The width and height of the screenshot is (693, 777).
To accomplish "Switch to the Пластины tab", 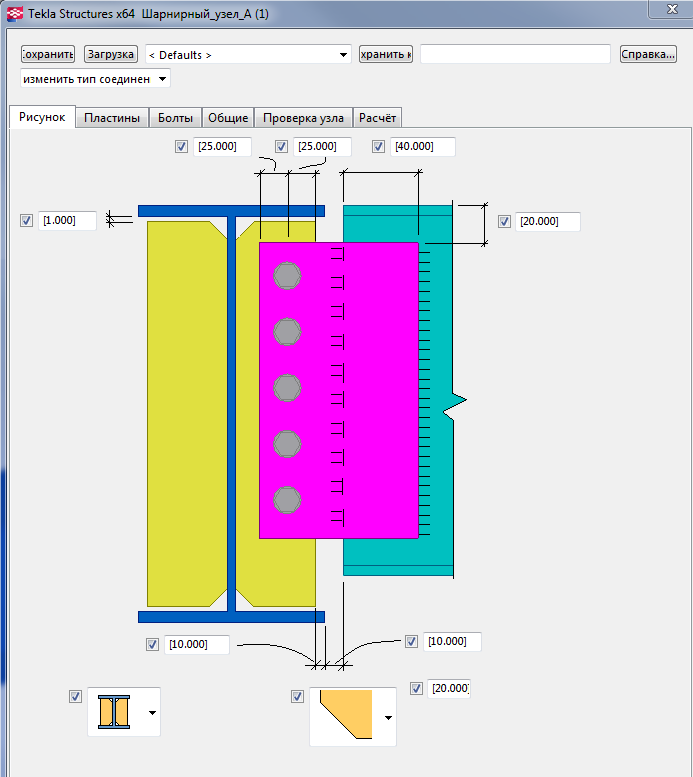I will 112,118.
